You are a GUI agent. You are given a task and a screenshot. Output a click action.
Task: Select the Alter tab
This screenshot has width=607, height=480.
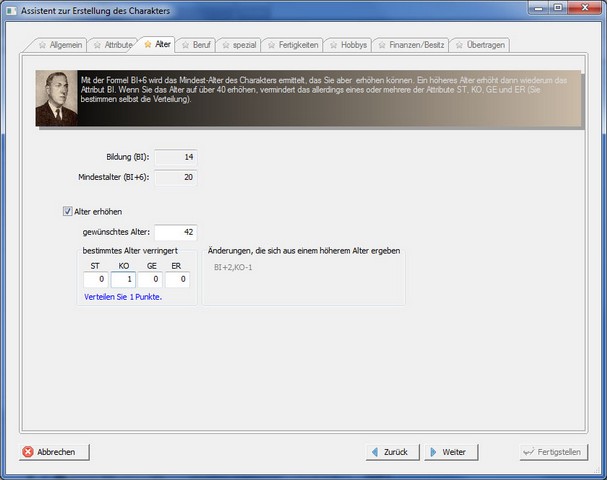[x=157, y=44]
